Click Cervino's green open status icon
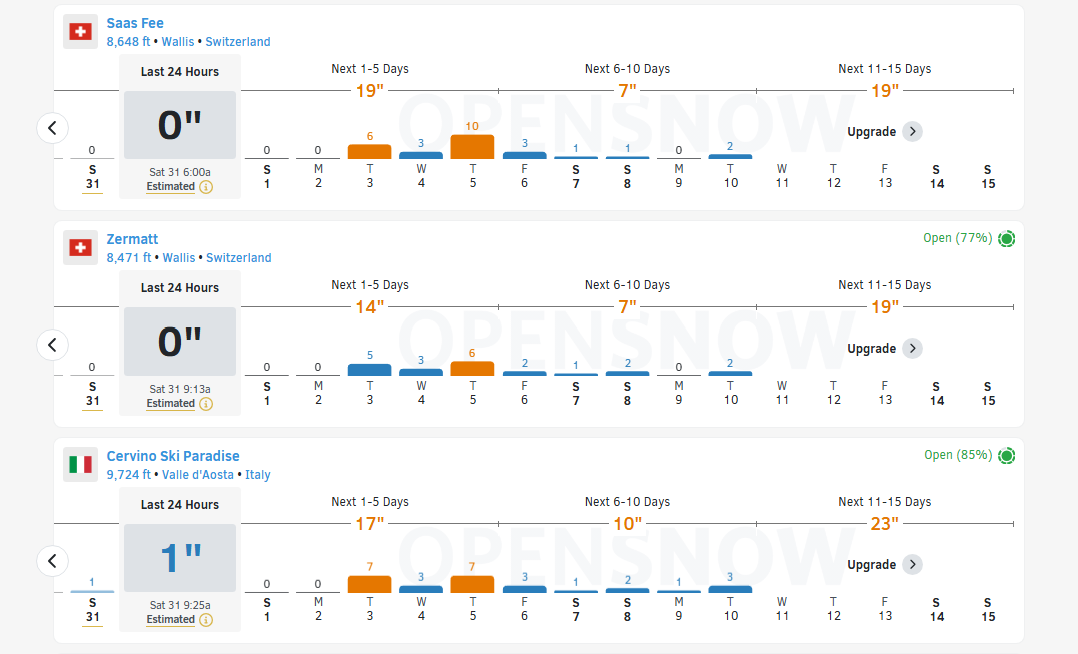Screen dimensions: 1078x654 [x=1006, y=456]
